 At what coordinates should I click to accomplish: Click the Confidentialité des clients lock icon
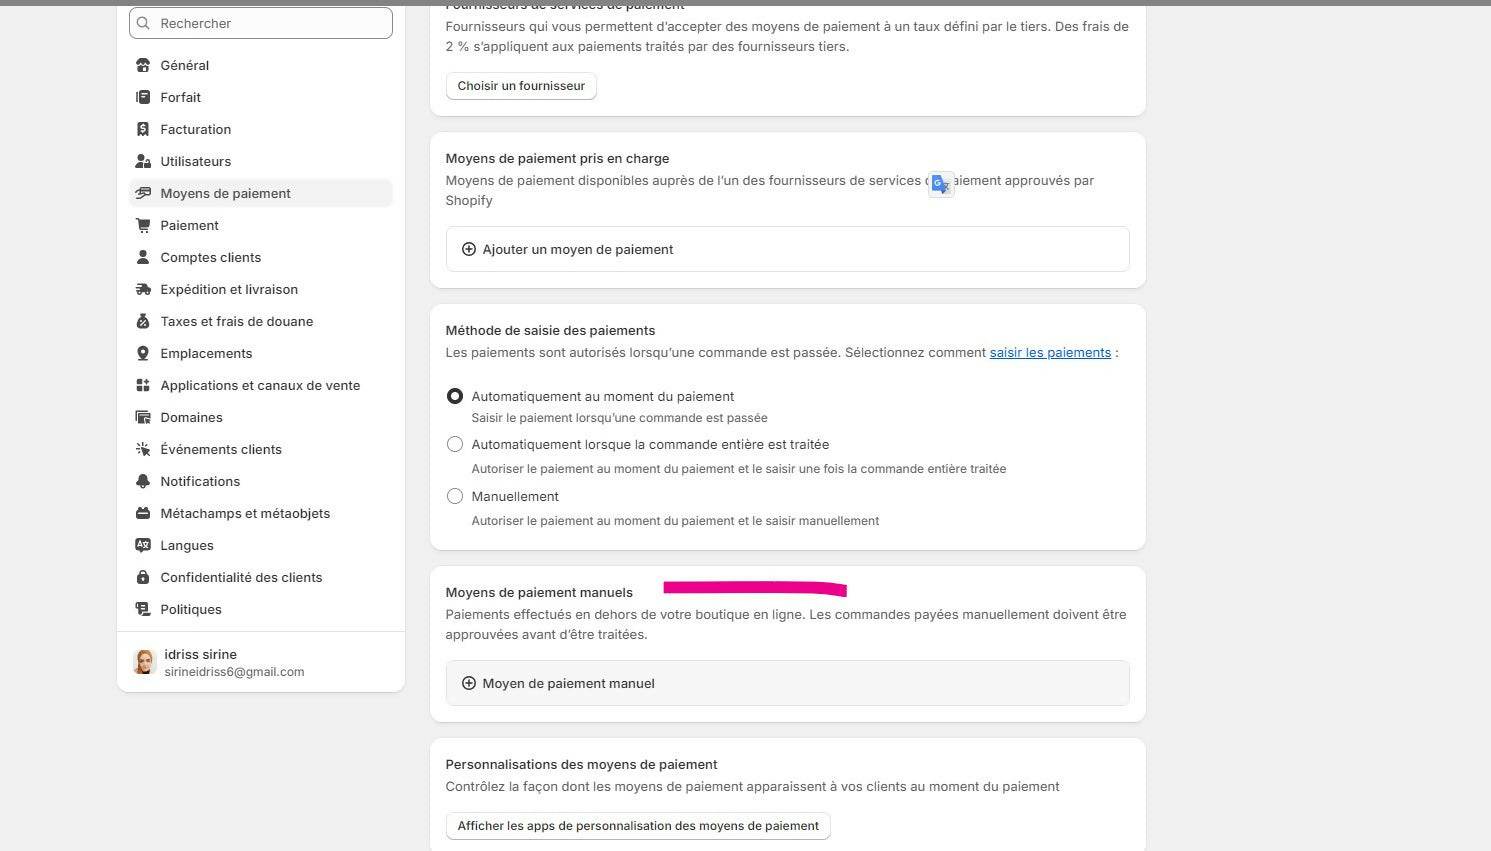(143, 577)
